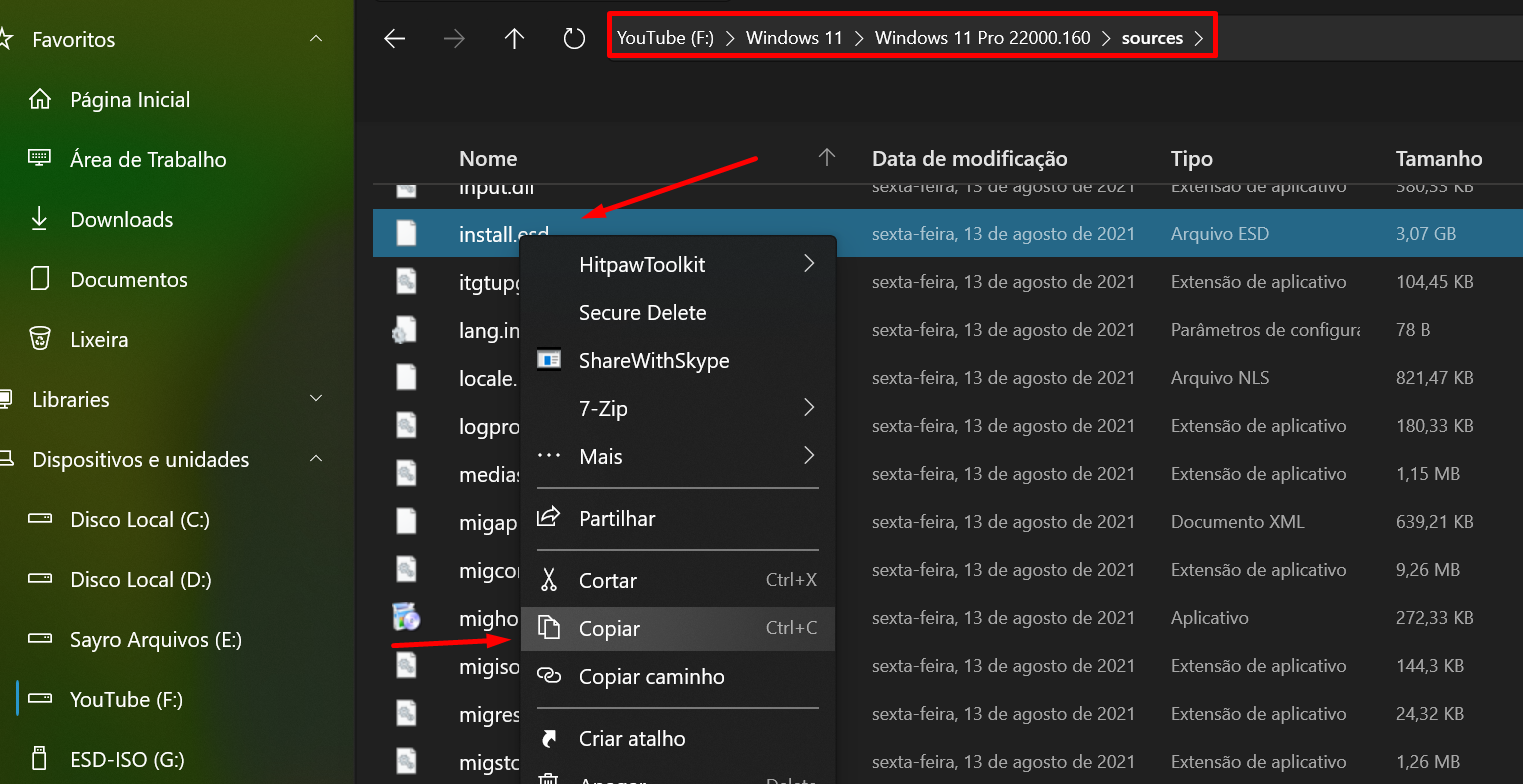
Task: Open dropdown after Windows 11 in path
Action: click(x=859, y=39)
